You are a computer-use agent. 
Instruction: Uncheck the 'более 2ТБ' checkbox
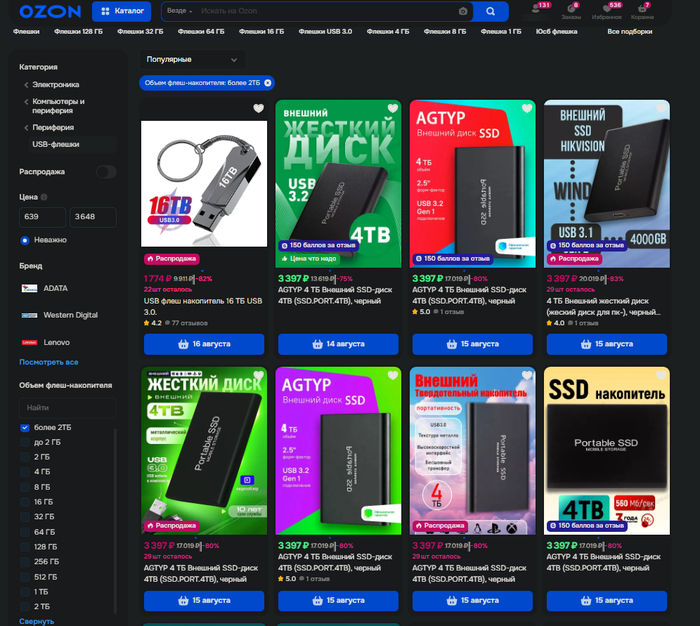pyautogui.click(x=25, y=428)
